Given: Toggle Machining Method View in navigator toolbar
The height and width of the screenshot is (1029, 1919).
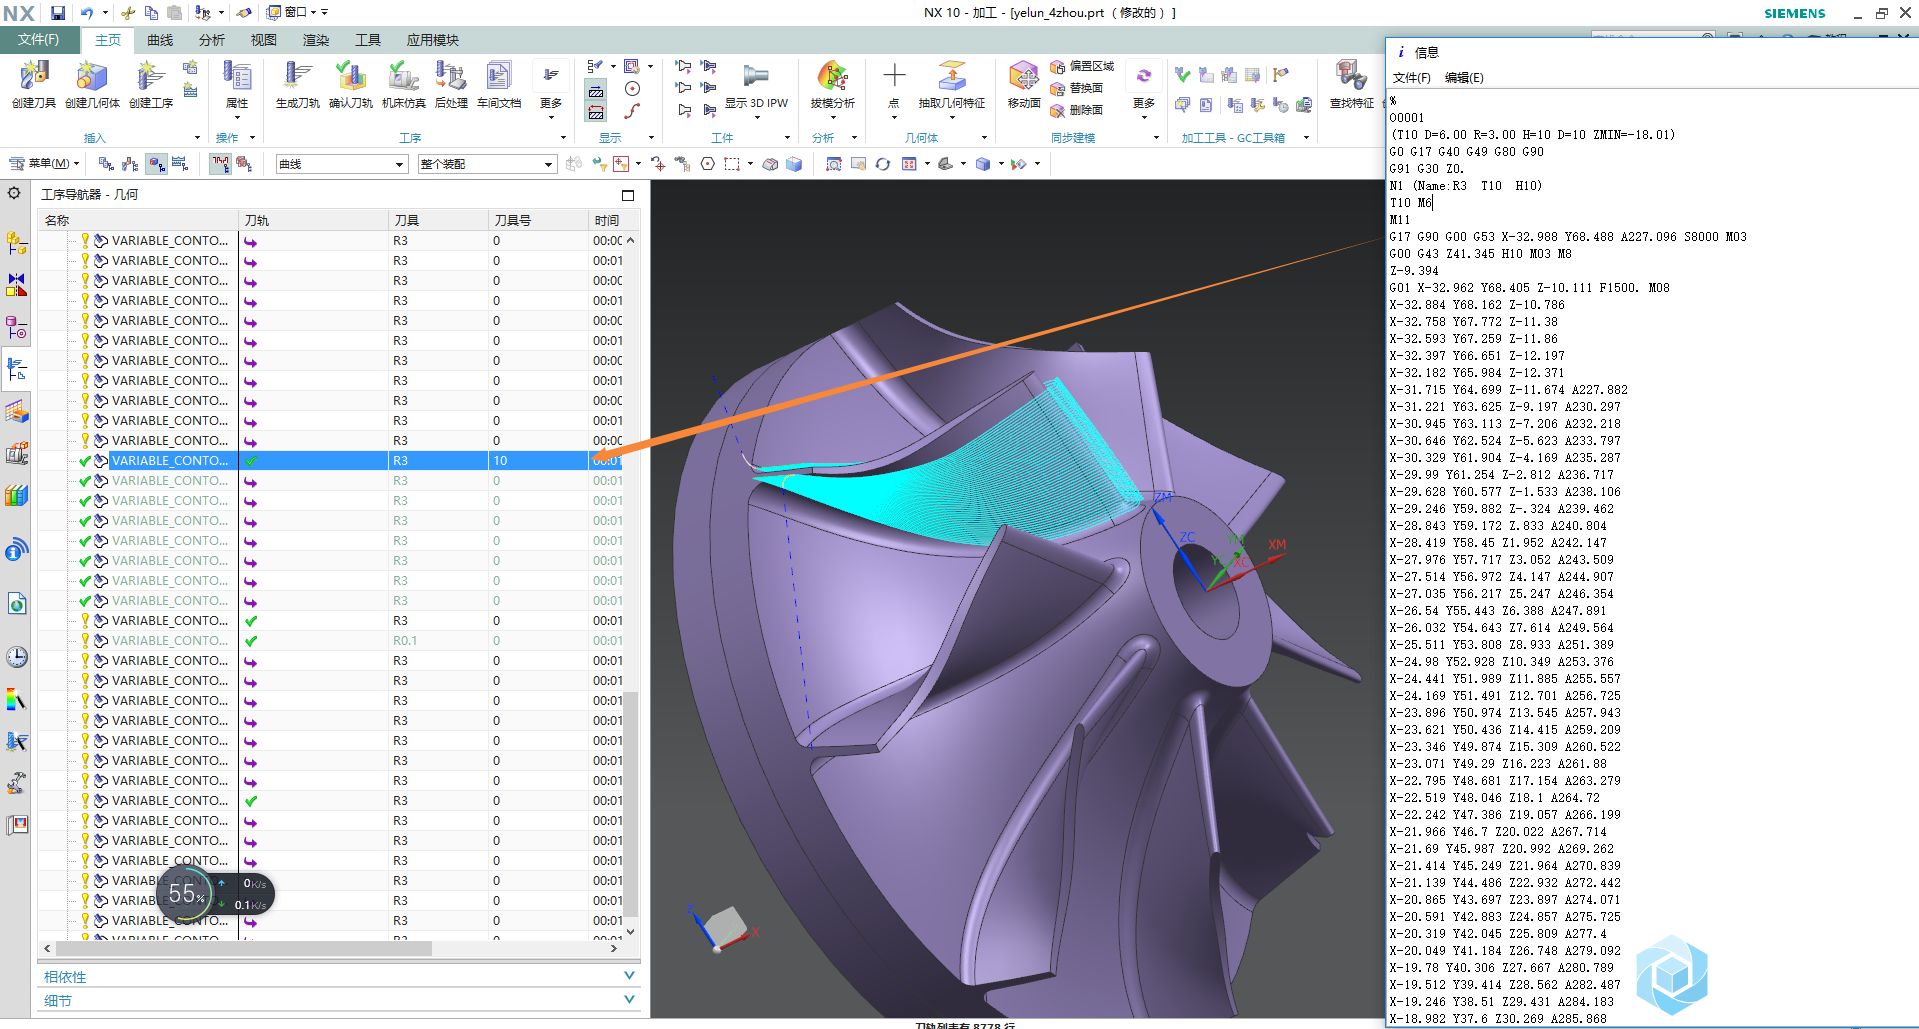Looking at the screenshot, I should 180,164.
